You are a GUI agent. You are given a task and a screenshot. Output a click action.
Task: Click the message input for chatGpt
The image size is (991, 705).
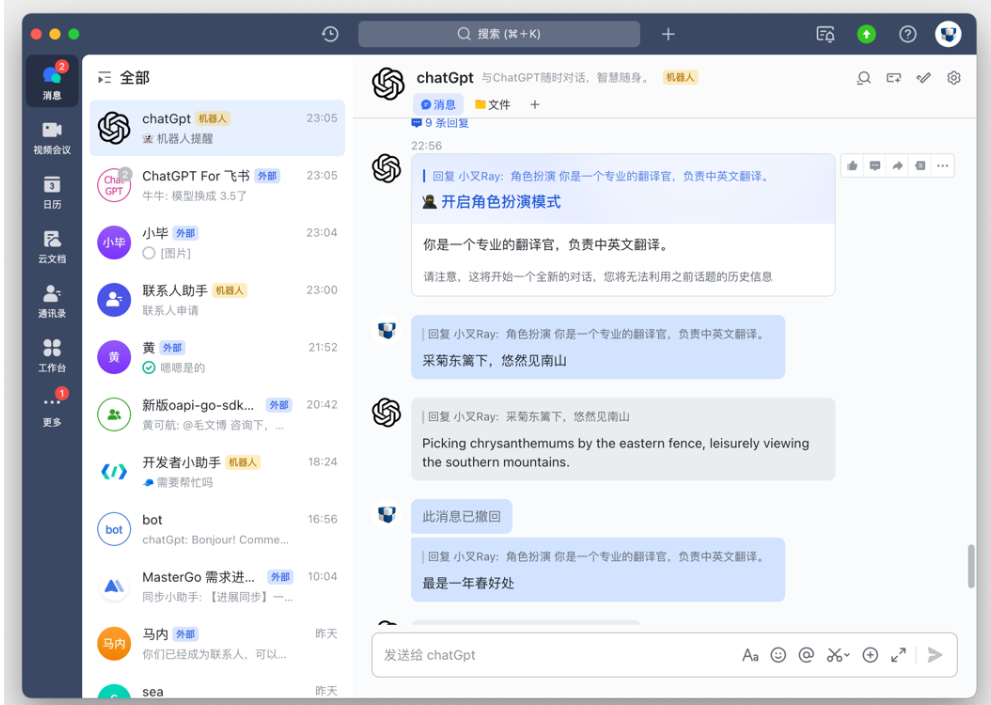coord(556,655)
